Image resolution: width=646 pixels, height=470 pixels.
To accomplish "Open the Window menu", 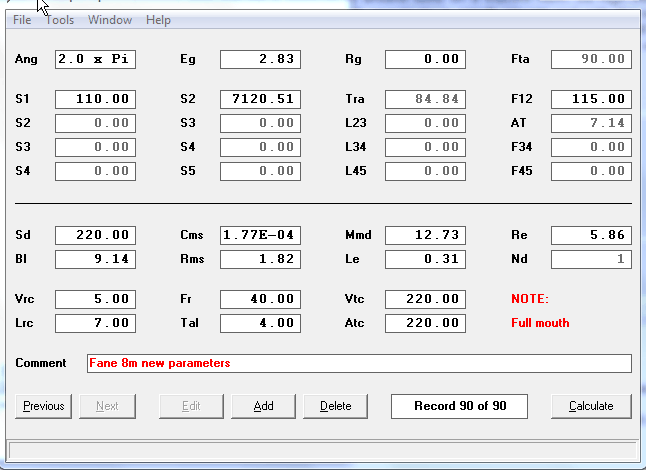I will pos(110,20).
